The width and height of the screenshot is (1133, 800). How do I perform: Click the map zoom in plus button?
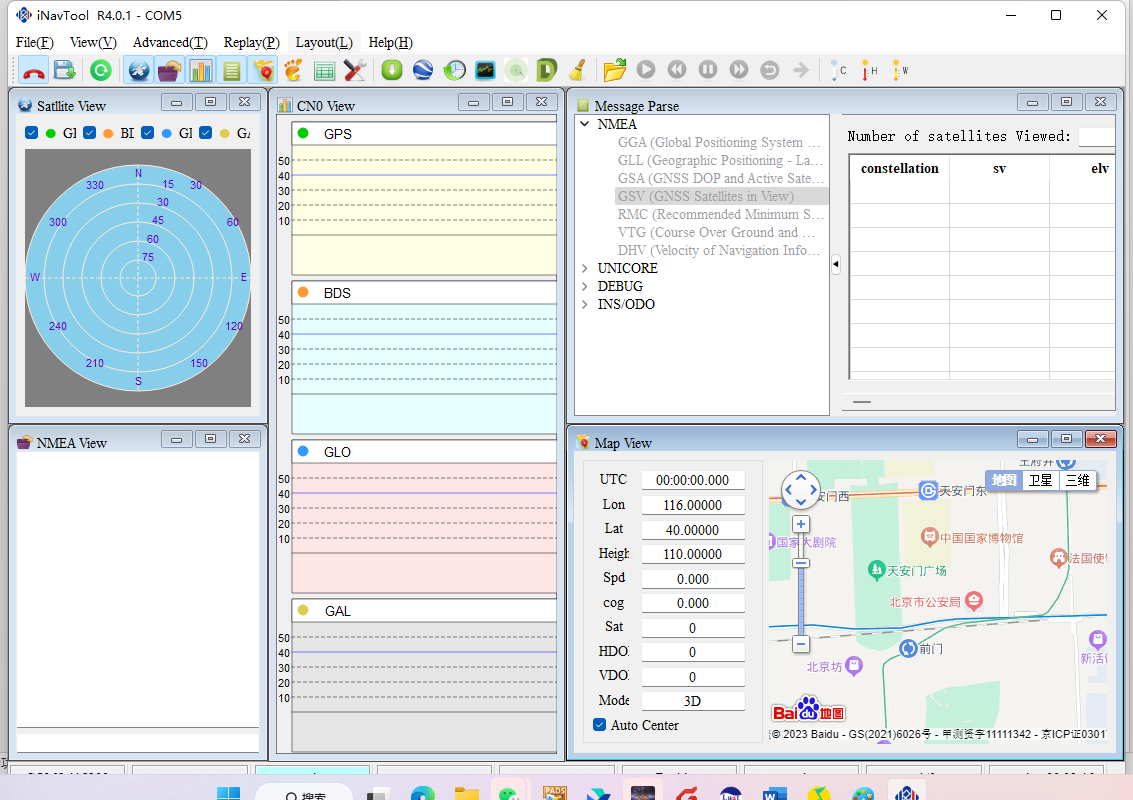801,524
